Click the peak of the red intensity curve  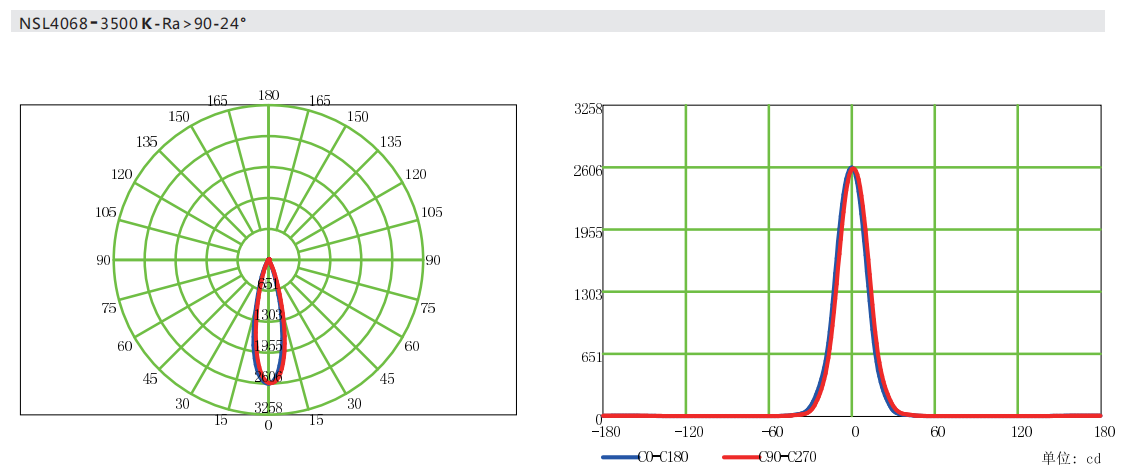(x=853, y=169)
